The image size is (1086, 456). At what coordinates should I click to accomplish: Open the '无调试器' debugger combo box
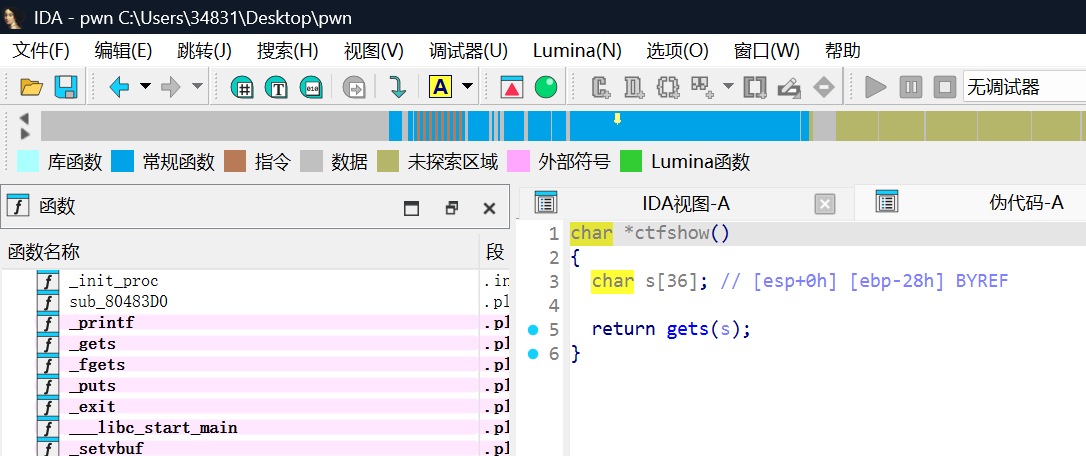[1024, 87]
